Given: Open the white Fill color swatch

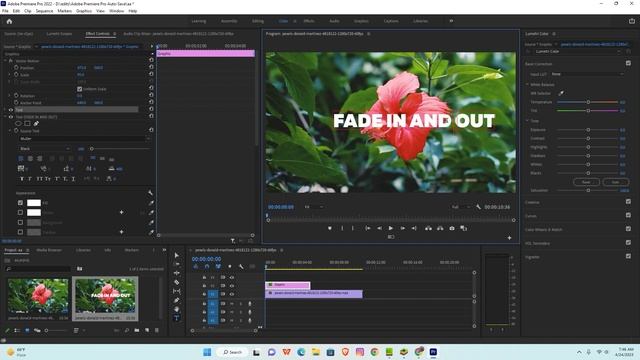Looking at the screenshot, I should pyautogui.click(x=34, y=203).
